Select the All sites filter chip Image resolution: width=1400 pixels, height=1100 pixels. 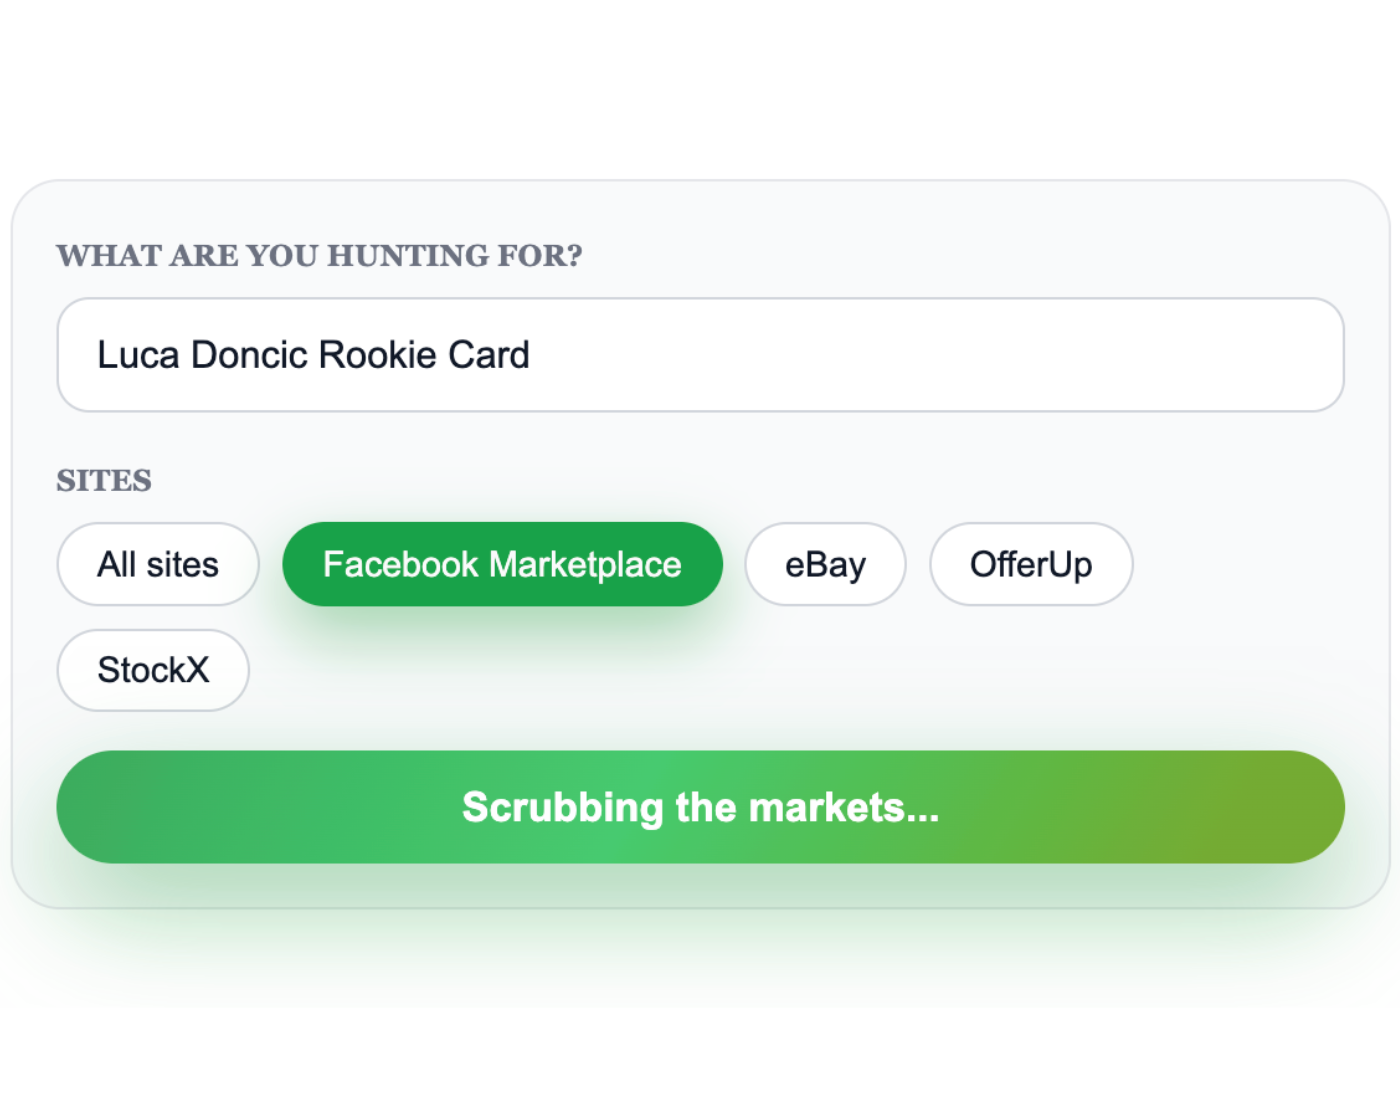[x=158, y=564]
